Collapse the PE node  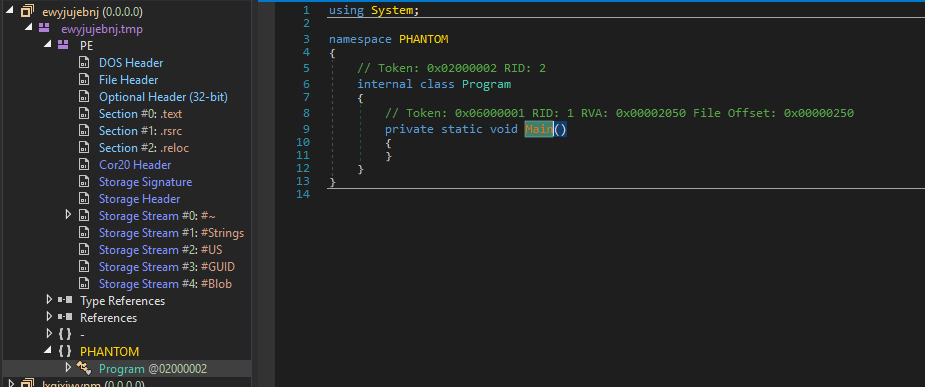(x=47, y=45)
